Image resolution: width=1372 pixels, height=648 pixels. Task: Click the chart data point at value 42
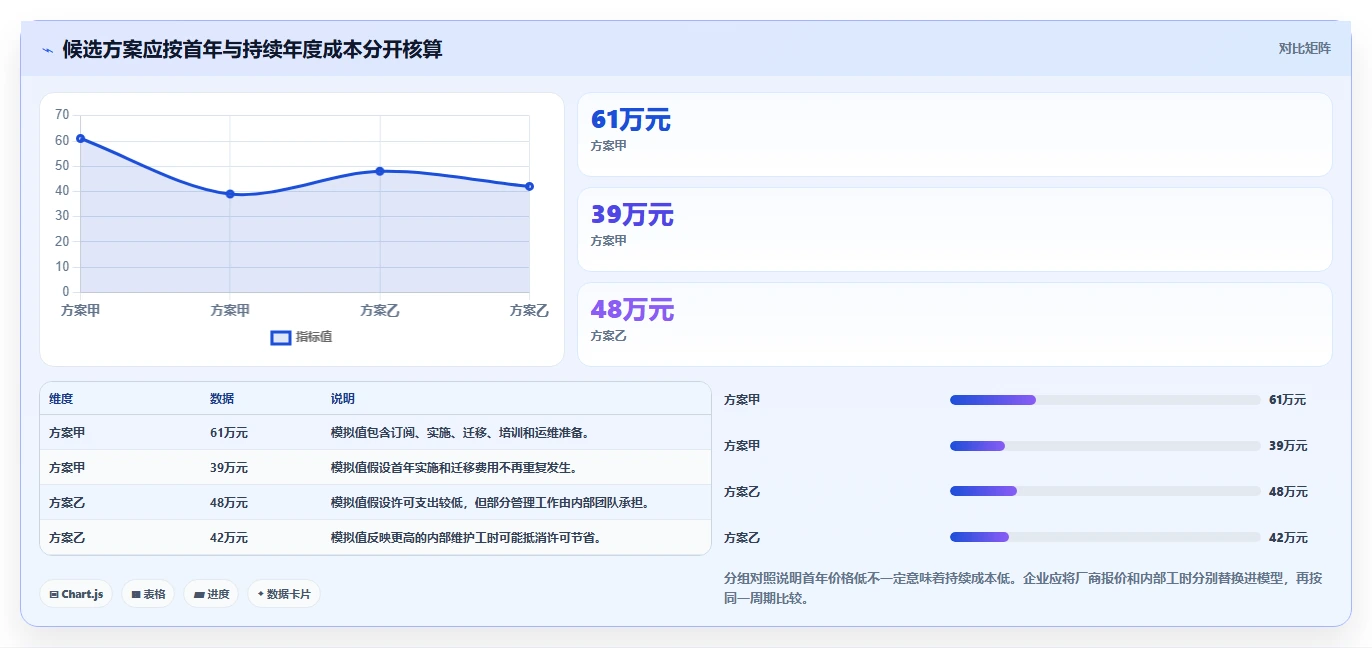point(529,186)
